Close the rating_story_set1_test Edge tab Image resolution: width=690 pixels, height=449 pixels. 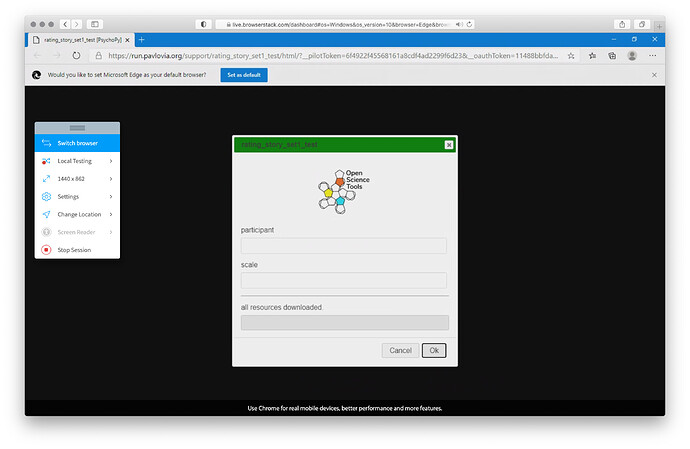127,40
